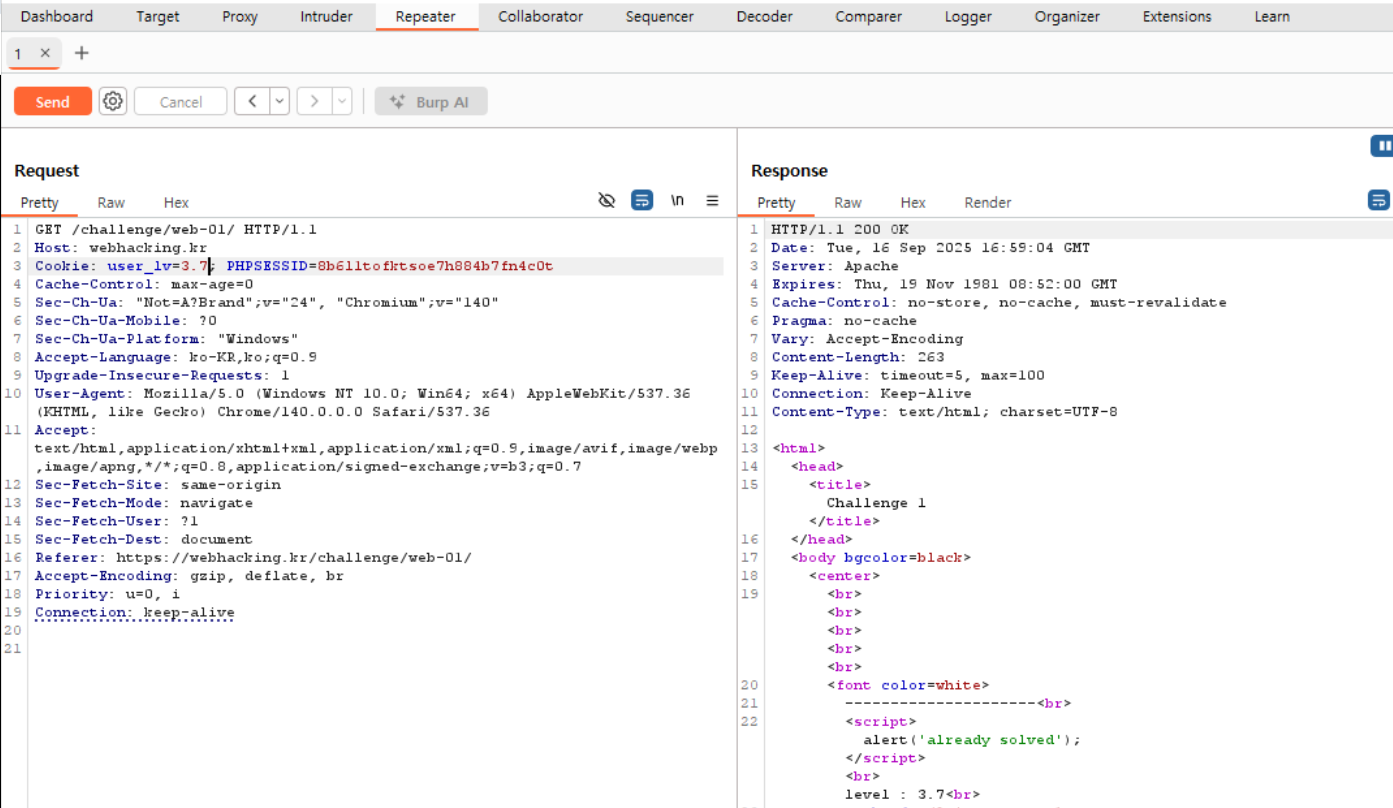Image resolution: width=1393 pixels, height=808 pixels.
Task: Open the Dashboard tab
Action: 57,16
